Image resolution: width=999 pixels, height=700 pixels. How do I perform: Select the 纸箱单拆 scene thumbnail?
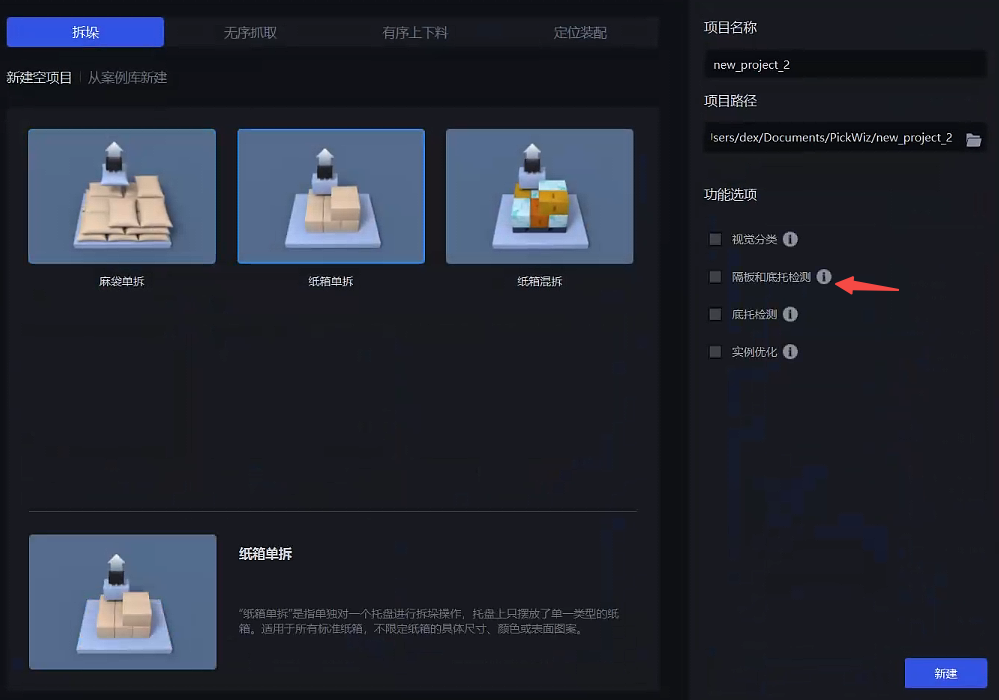[331, 196]
